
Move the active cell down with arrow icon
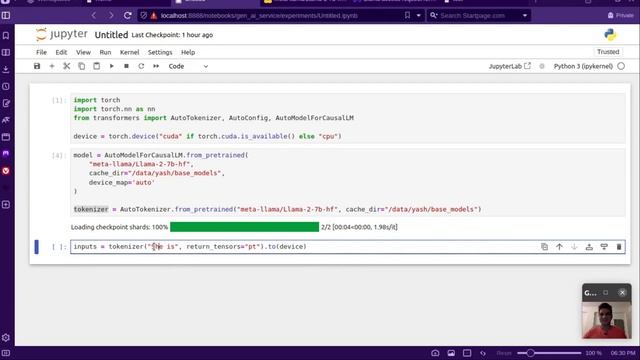click(574, 247)
